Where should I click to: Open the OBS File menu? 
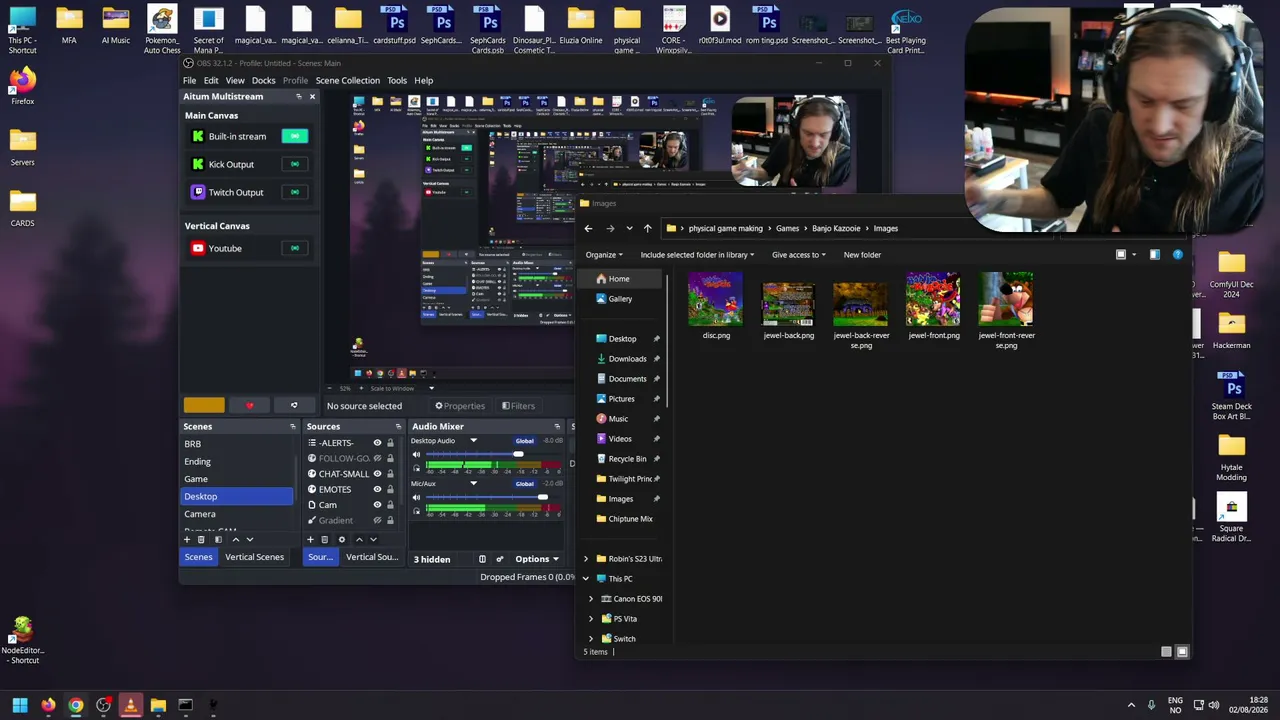(189, 80)
